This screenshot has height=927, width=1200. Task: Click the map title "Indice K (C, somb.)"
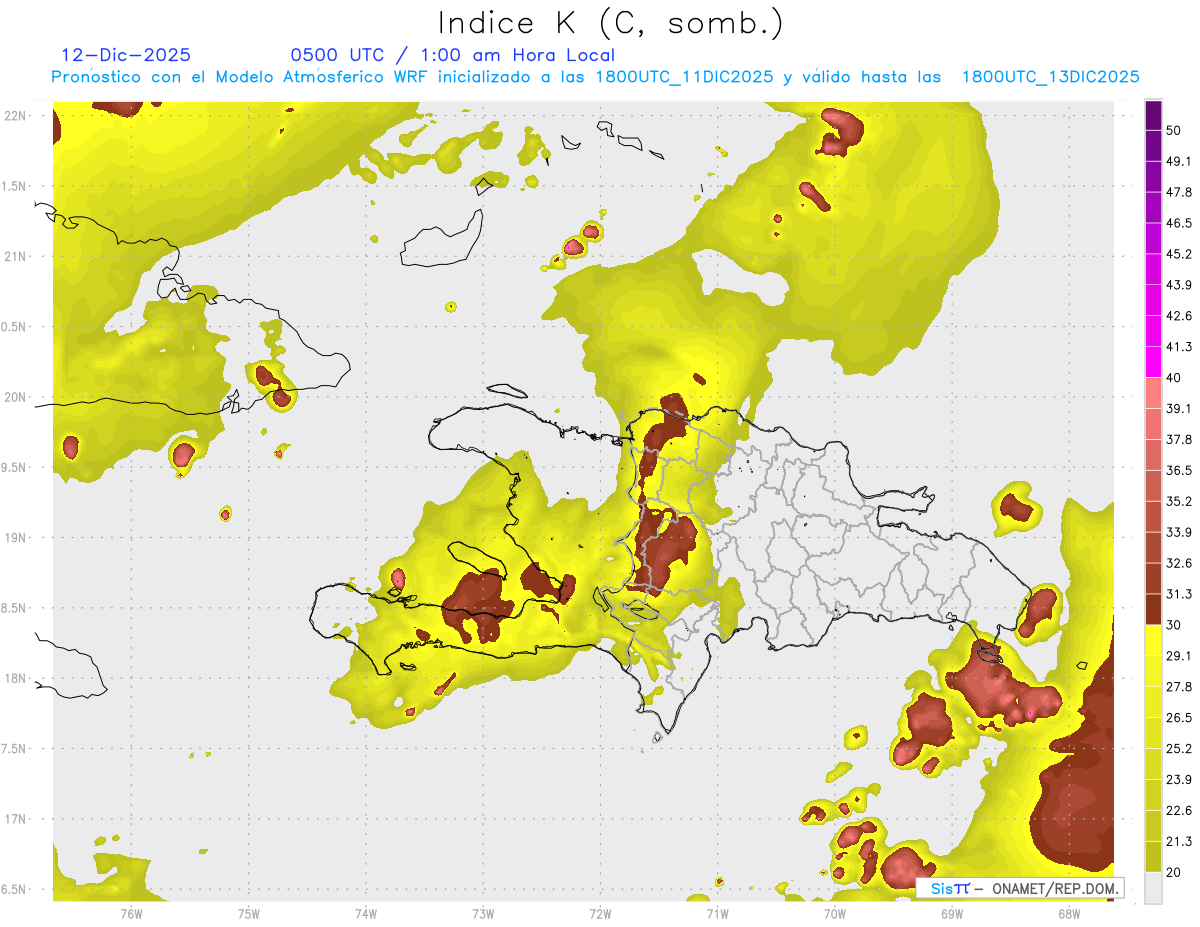pos(612,24)
